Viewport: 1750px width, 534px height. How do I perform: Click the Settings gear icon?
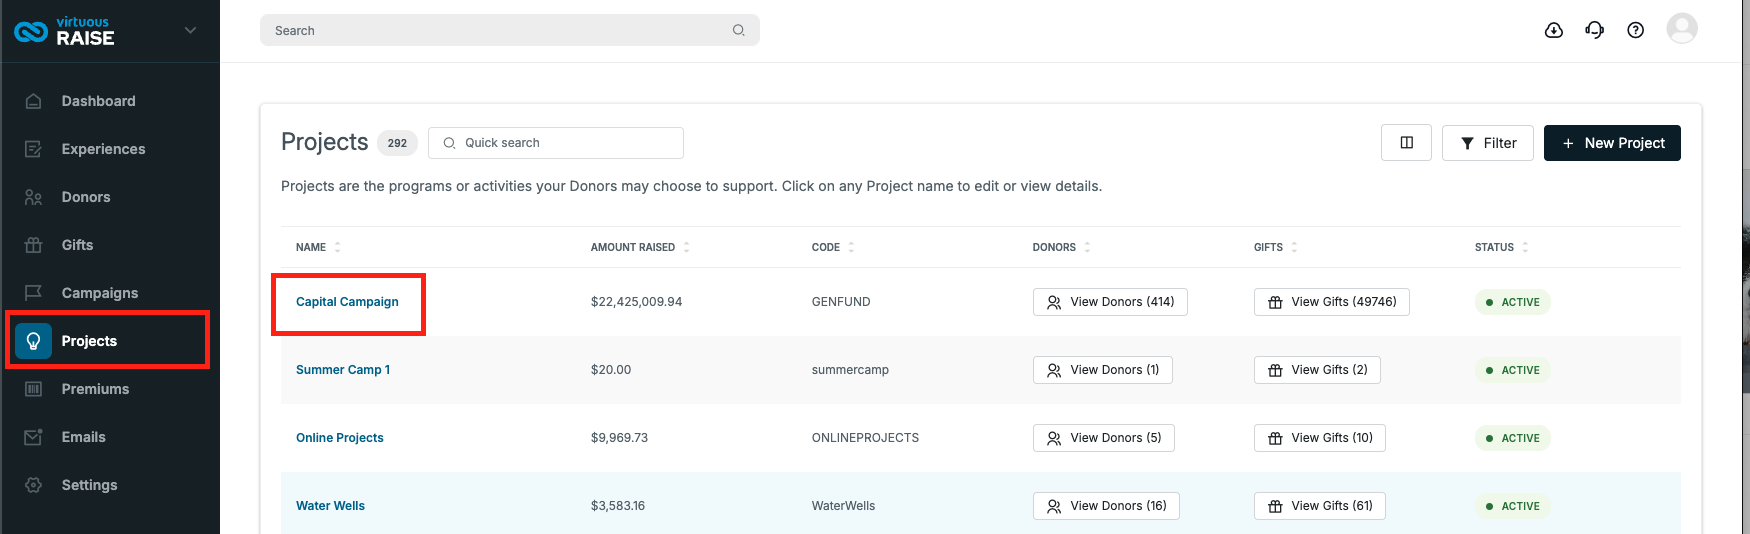pyautogui.click(x=33, y=485)
